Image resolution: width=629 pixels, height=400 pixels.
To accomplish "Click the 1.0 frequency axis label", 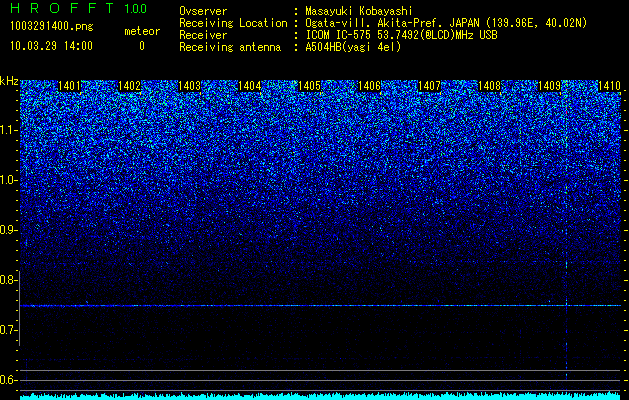I will click(9, 180).
